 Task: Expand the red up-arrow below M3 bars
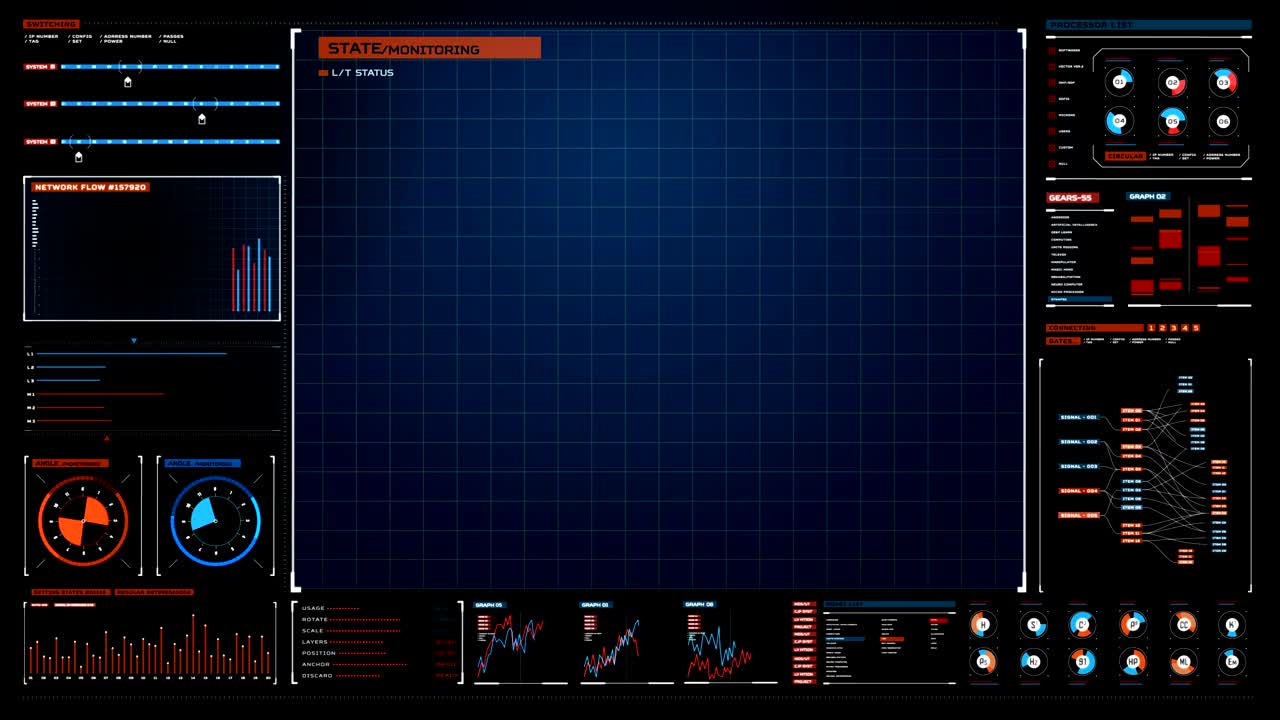point(107,437)
